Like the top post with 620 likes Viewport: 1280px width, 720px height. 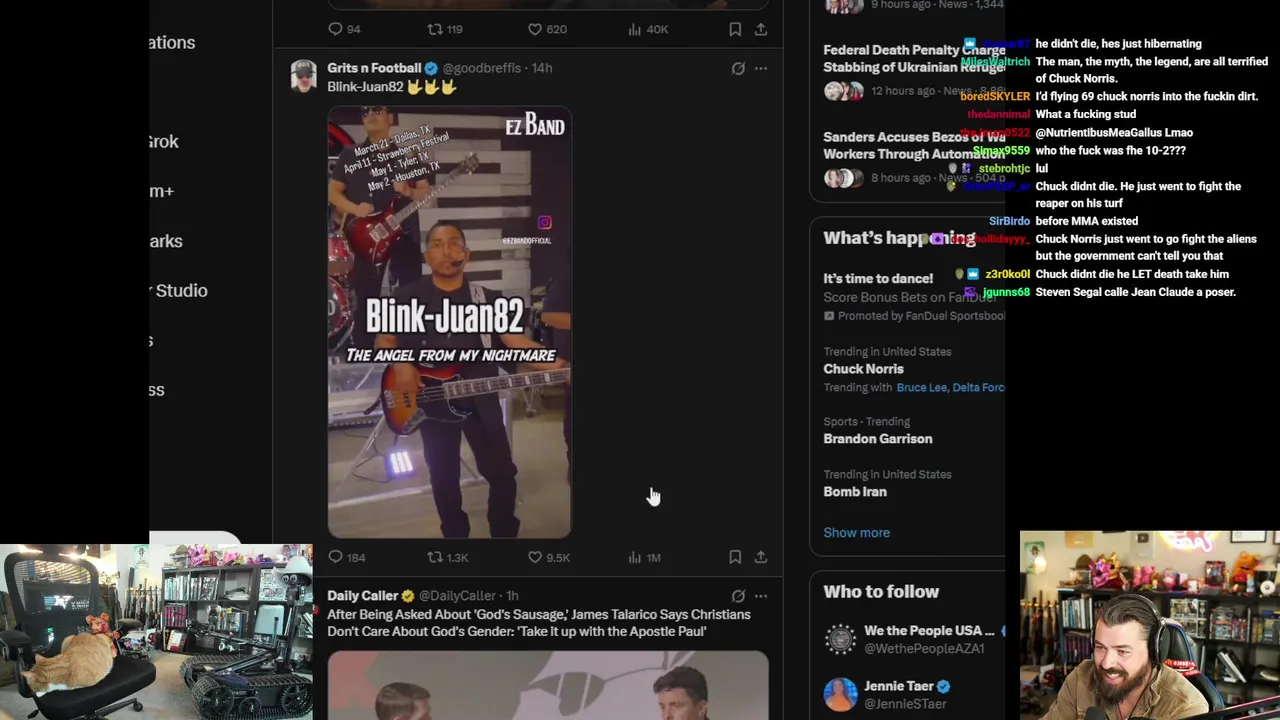(547, 29)
